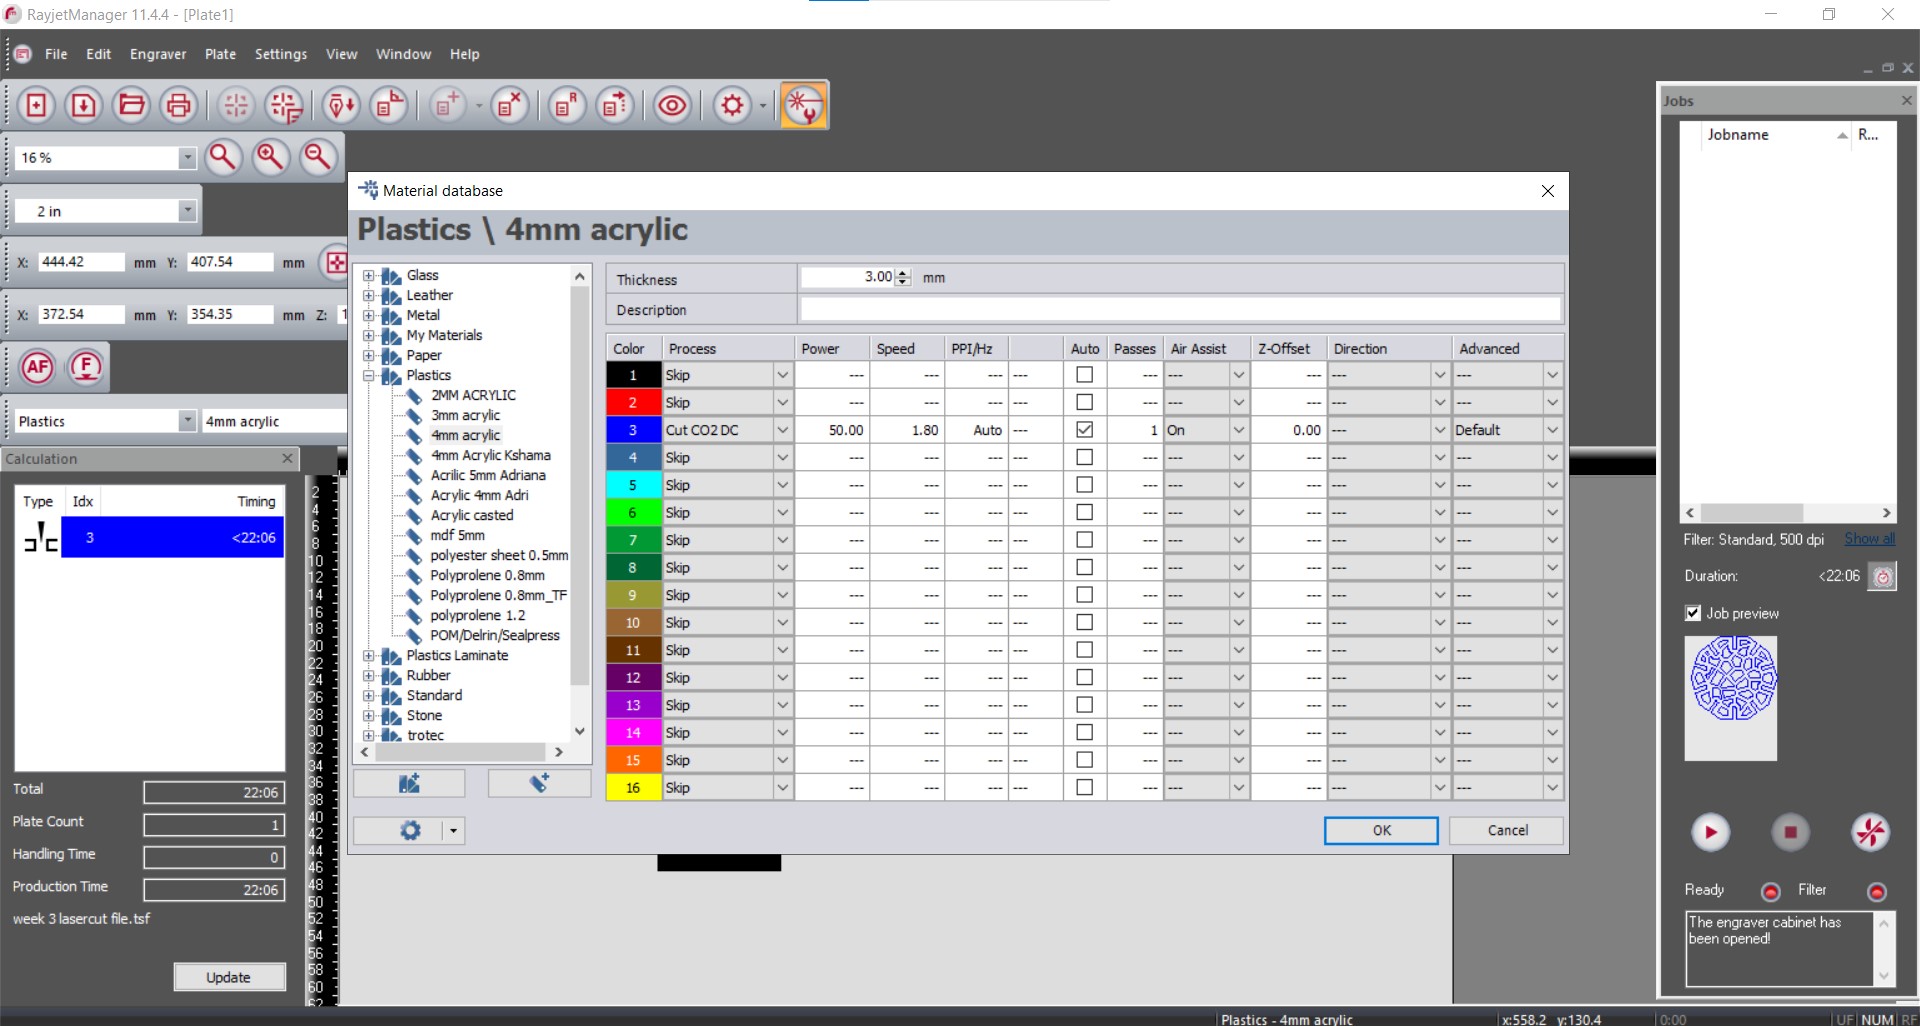Click the eye preview toolbar icon

(x=673, y=105)
